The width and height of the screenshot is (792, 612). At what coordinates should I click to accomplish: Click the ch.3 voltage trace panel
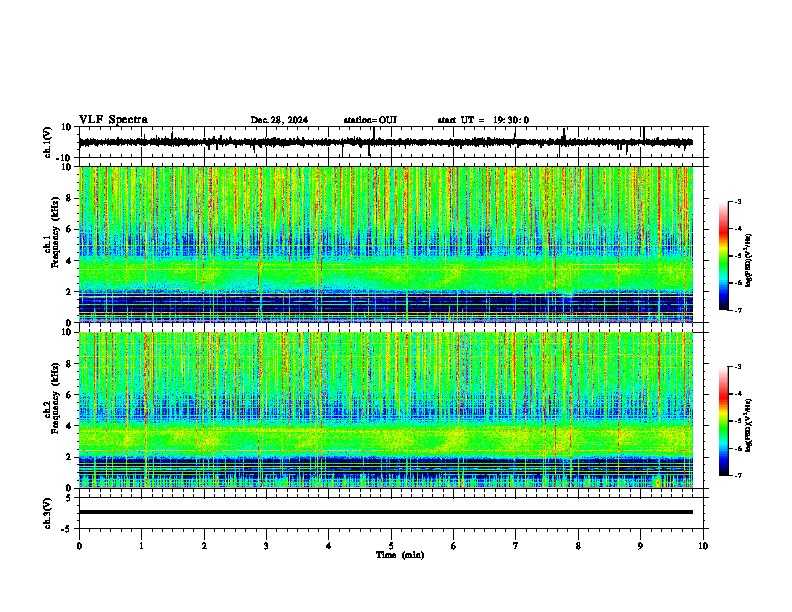[x=393, y=513]
